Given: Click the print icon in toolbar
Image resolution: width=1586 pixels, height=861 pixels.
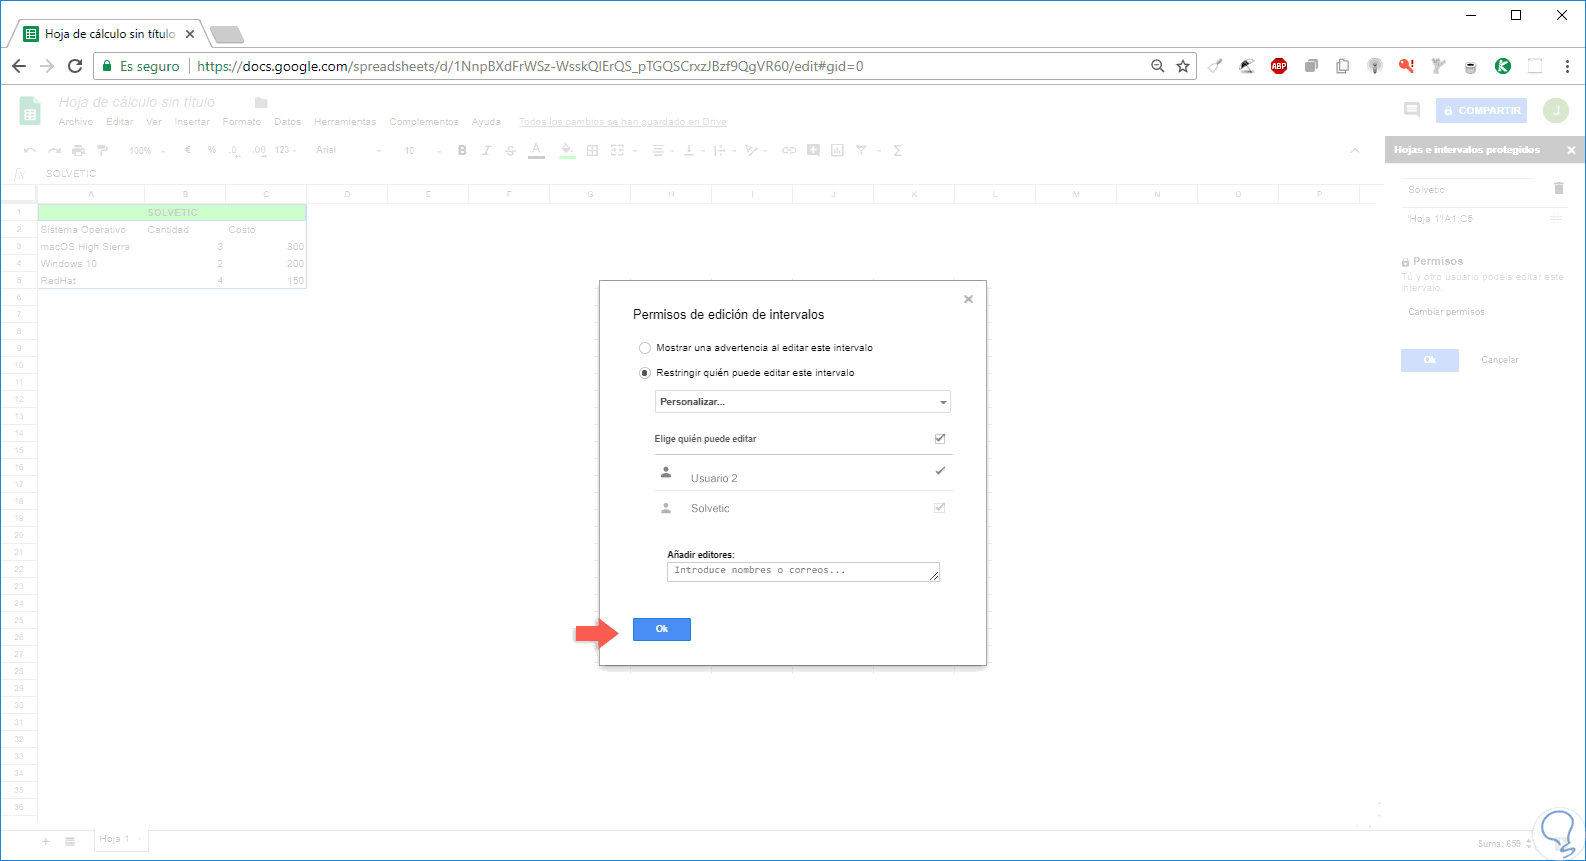Looking at the screenshot, I should tap(78, 151).
